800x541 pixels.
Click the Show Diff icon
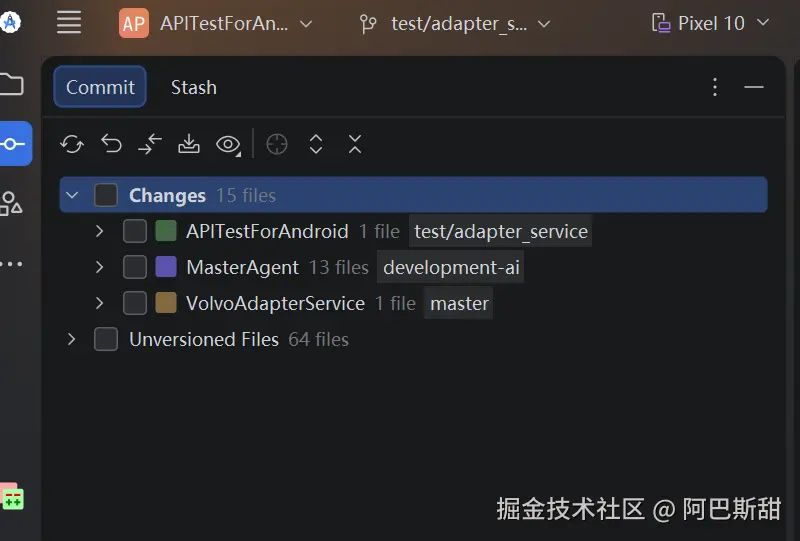150,144
